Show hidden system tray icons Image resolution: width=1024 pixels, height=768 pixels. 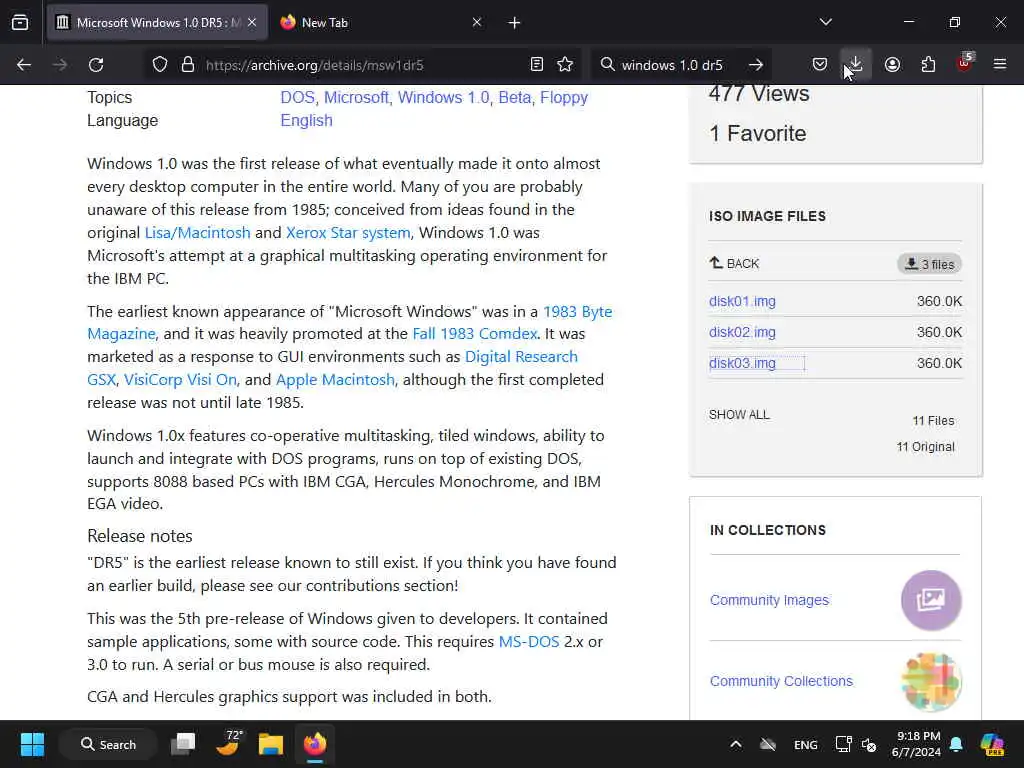click(x=735, y=744)
